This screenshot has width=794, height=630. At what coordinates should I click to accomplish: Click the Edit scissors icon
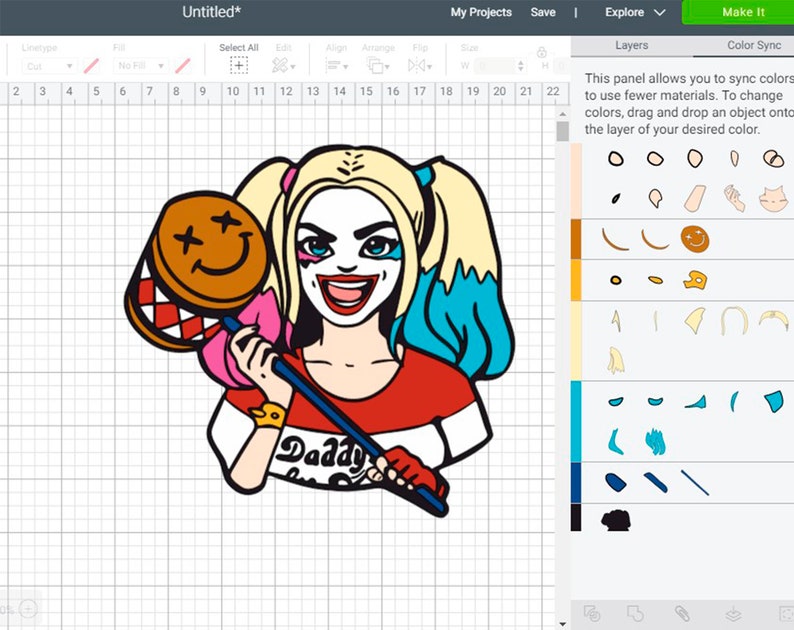tap(280, 65)
